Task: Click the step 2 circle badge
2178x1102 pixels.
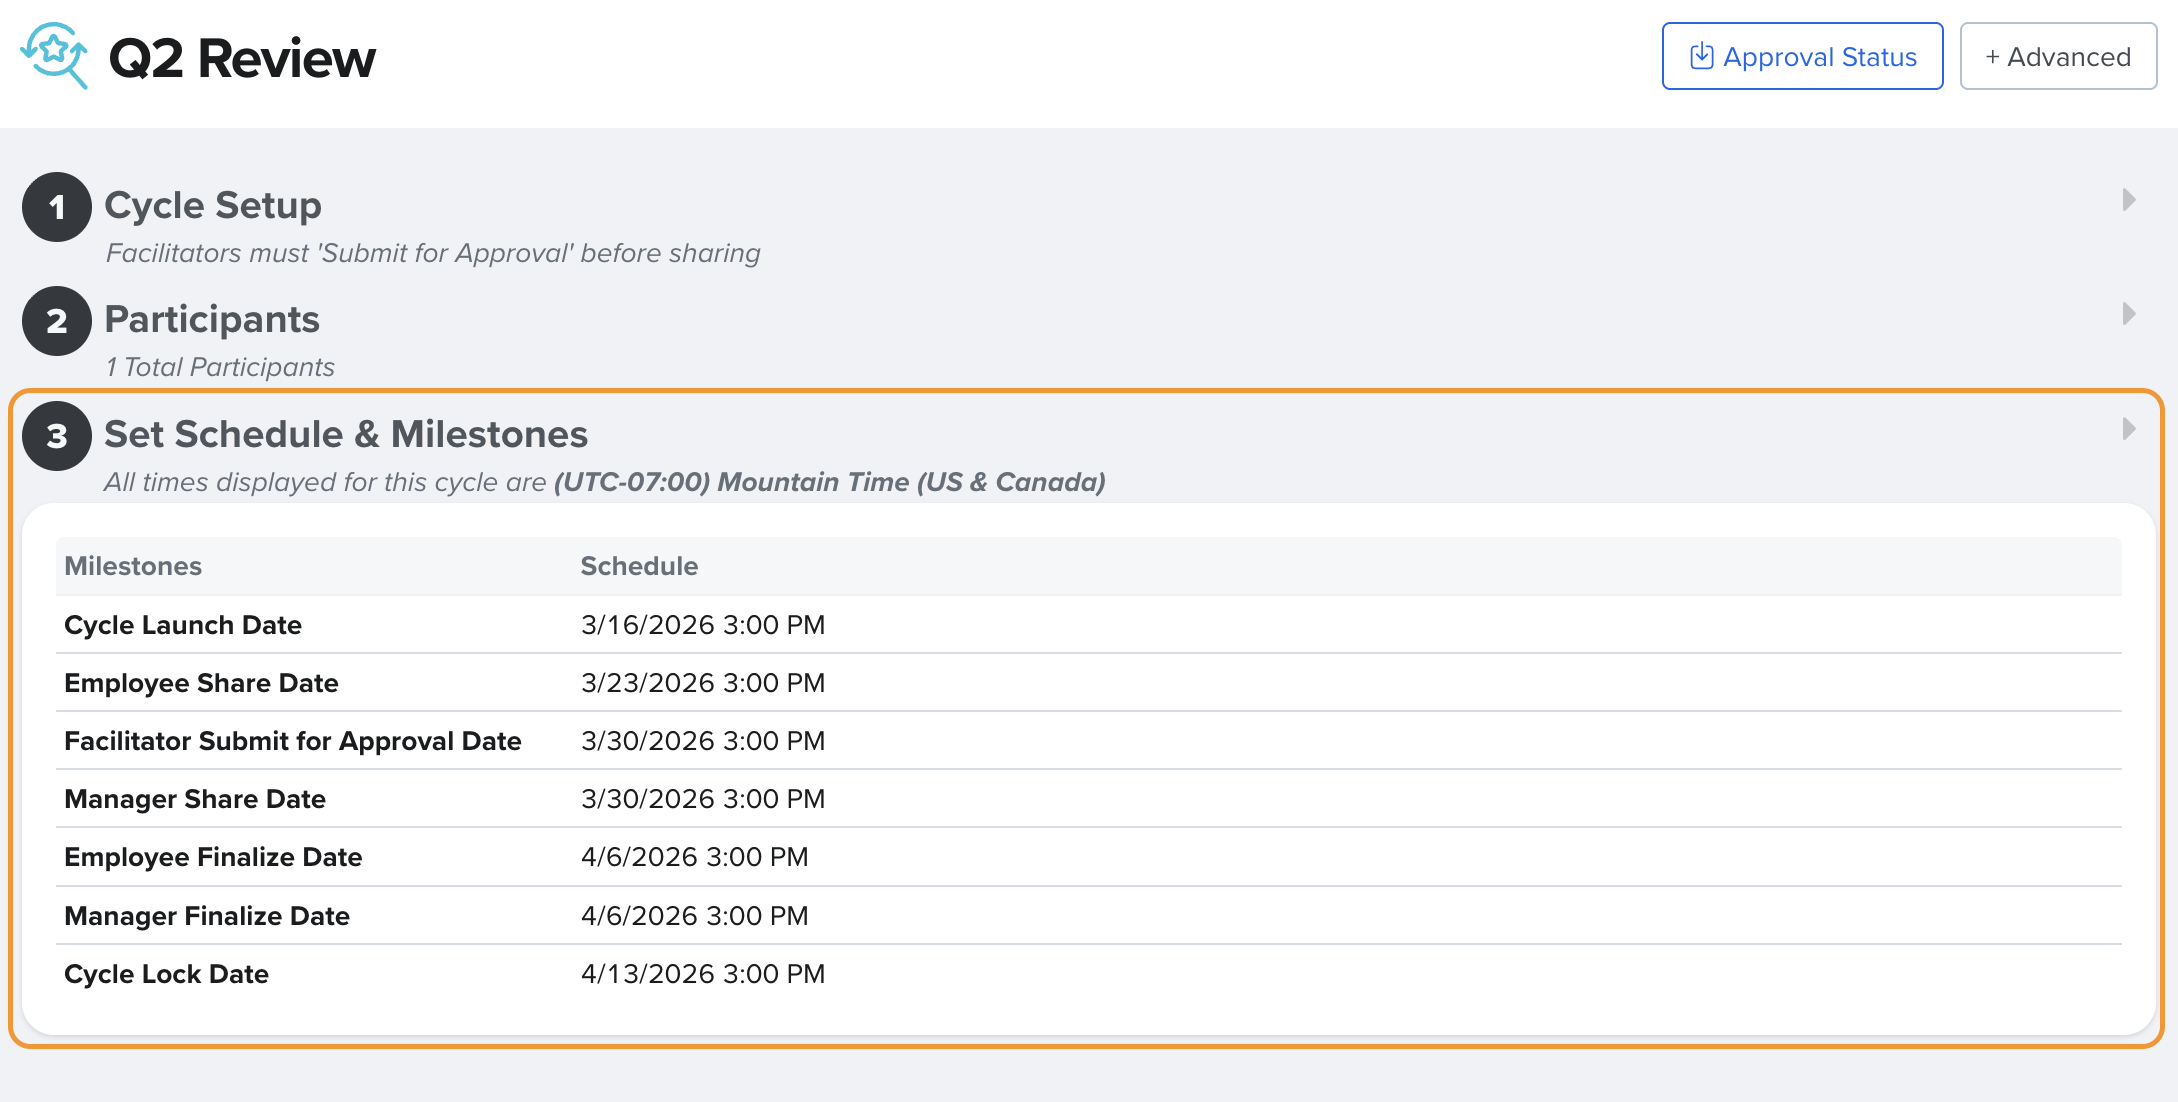Action: pyautogui.click(x=57, y=321)
